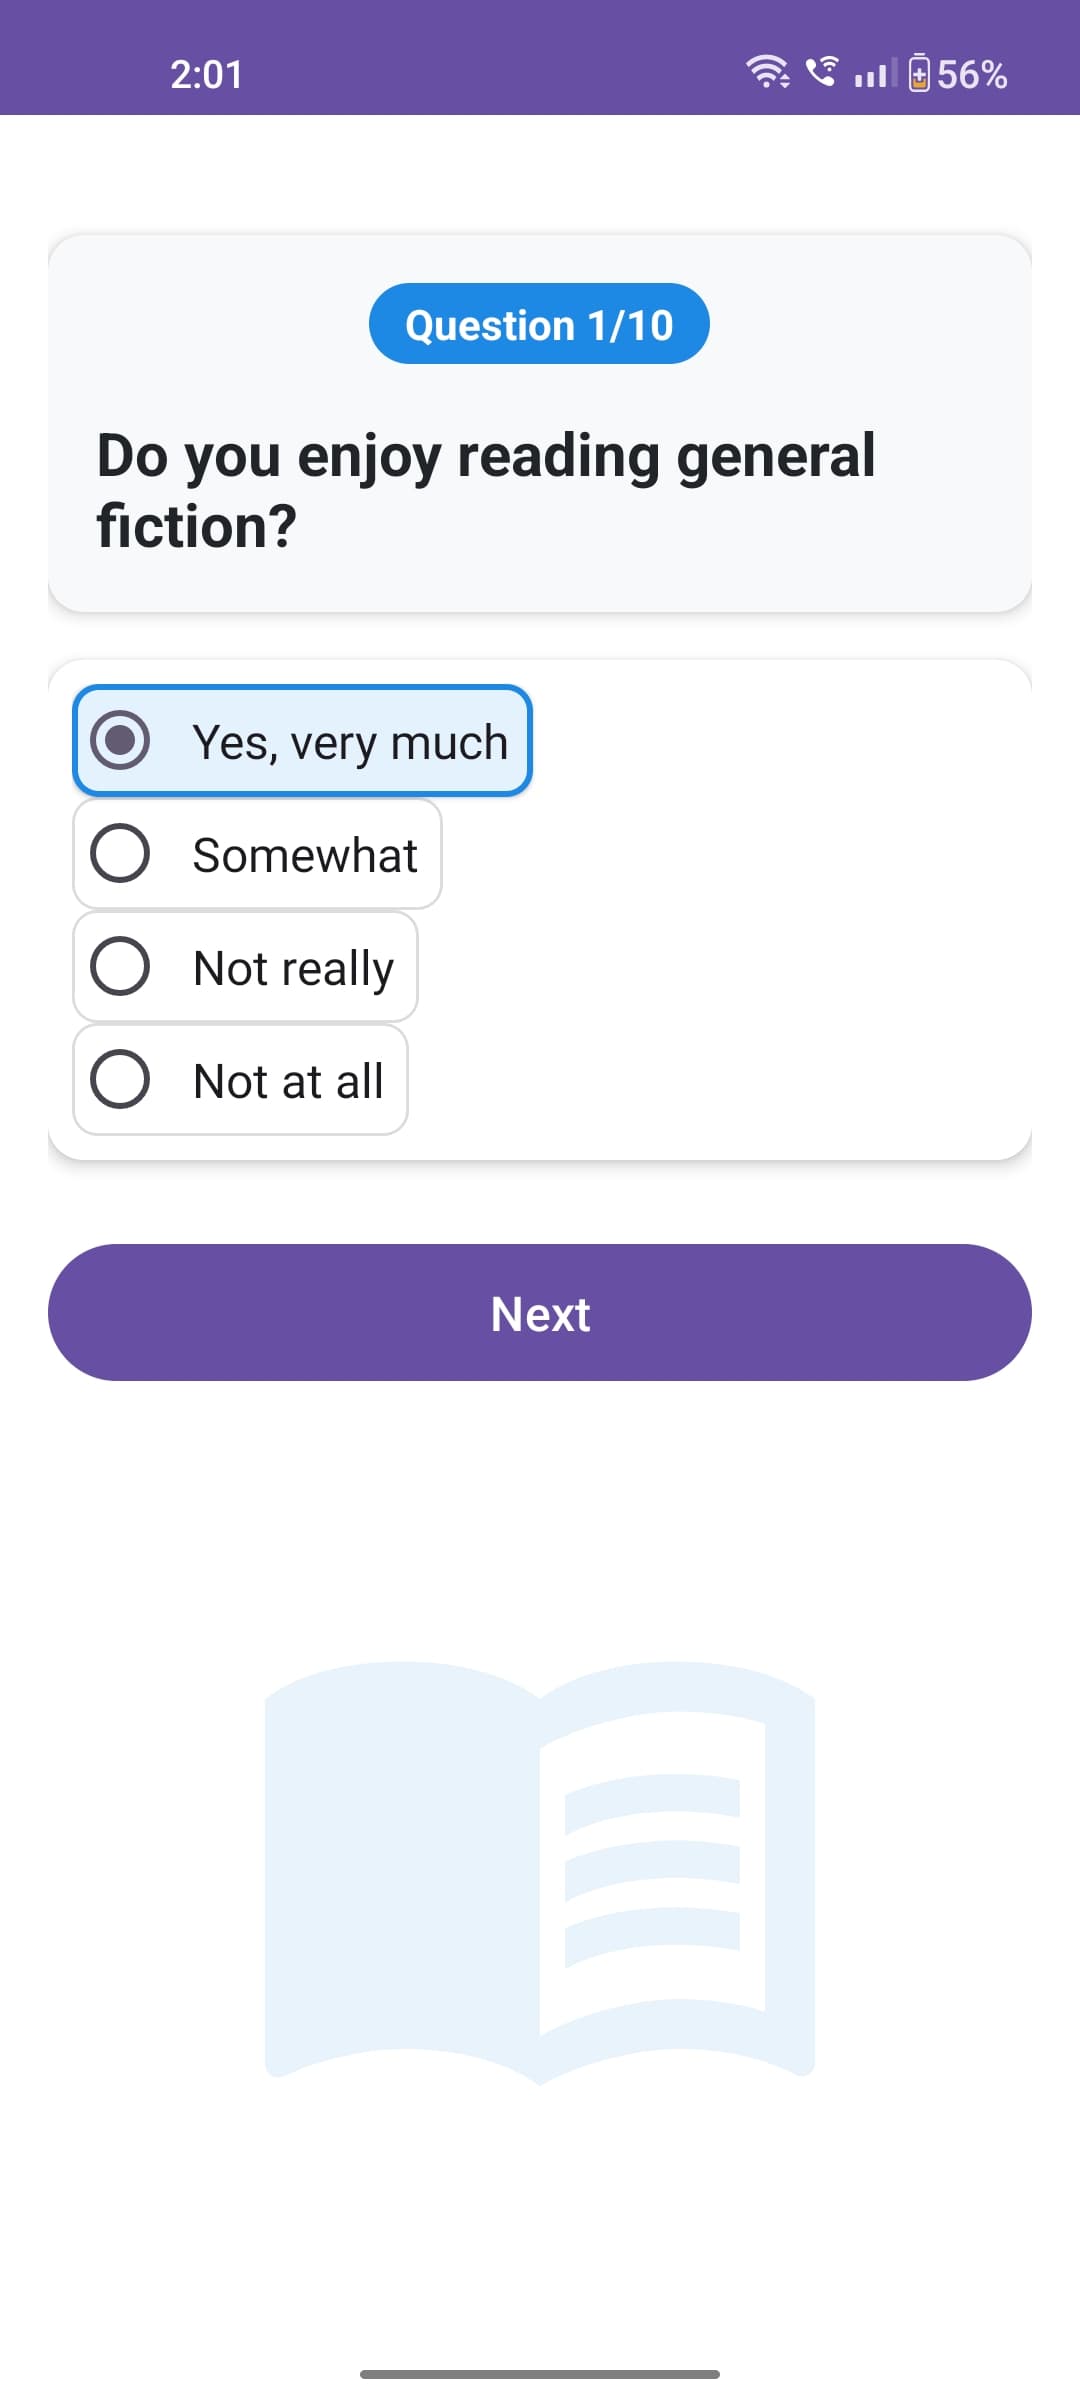Select the 'Somewhat' radio button
Image resolution: width=1080 pixels, height=2400 pixels.
[x=120, y=853]
